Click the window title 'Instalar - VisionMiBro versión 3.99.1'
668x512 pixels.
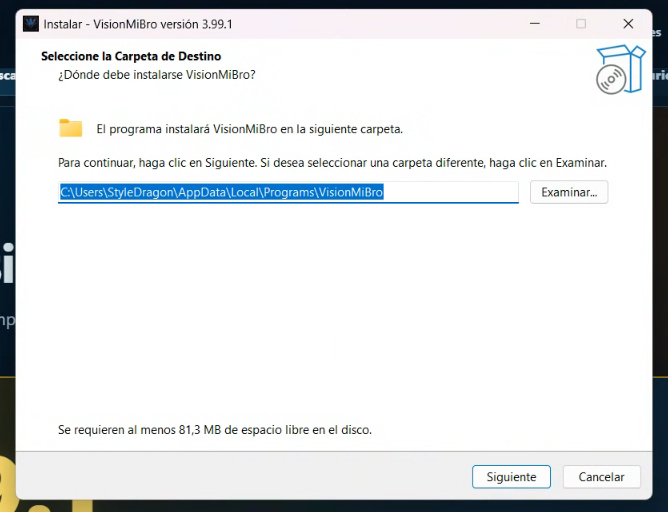[x=138, y=24]
